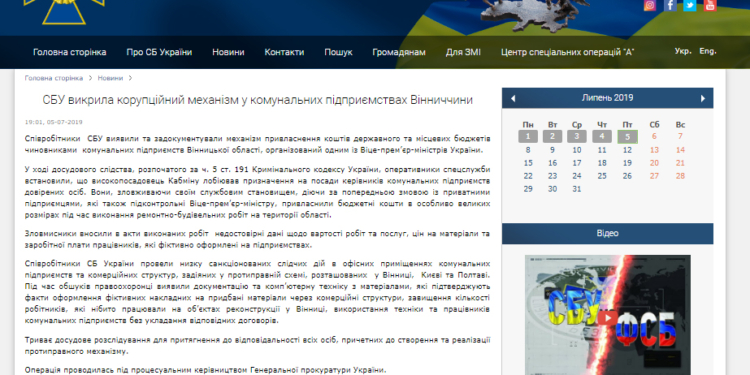This screenshot has height=375, width=750.
Task: Click calendar date 21
Action: click(x=680, y=163)
